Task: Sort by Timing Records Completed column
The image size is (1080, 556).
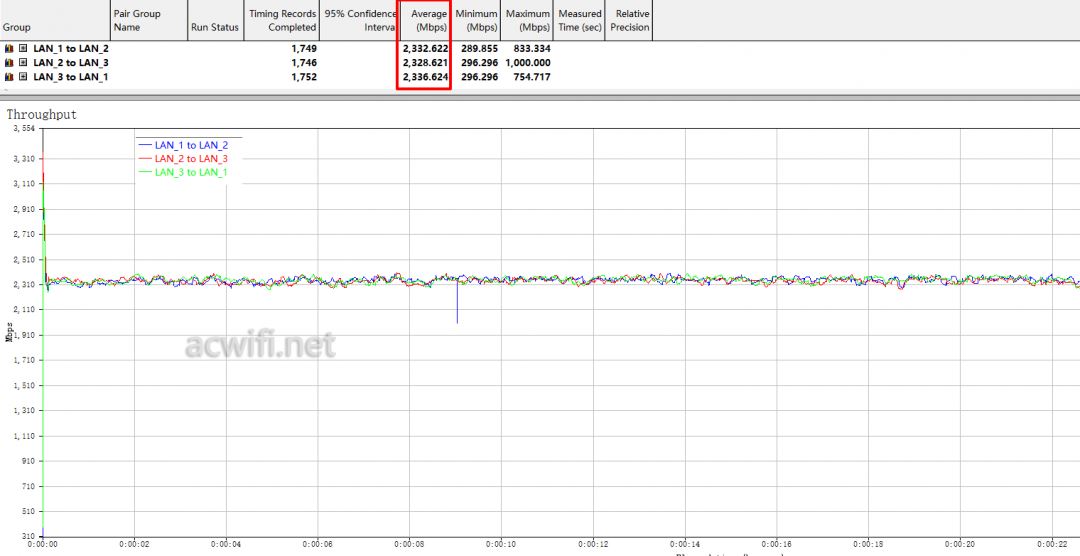Action: [282, 20]
